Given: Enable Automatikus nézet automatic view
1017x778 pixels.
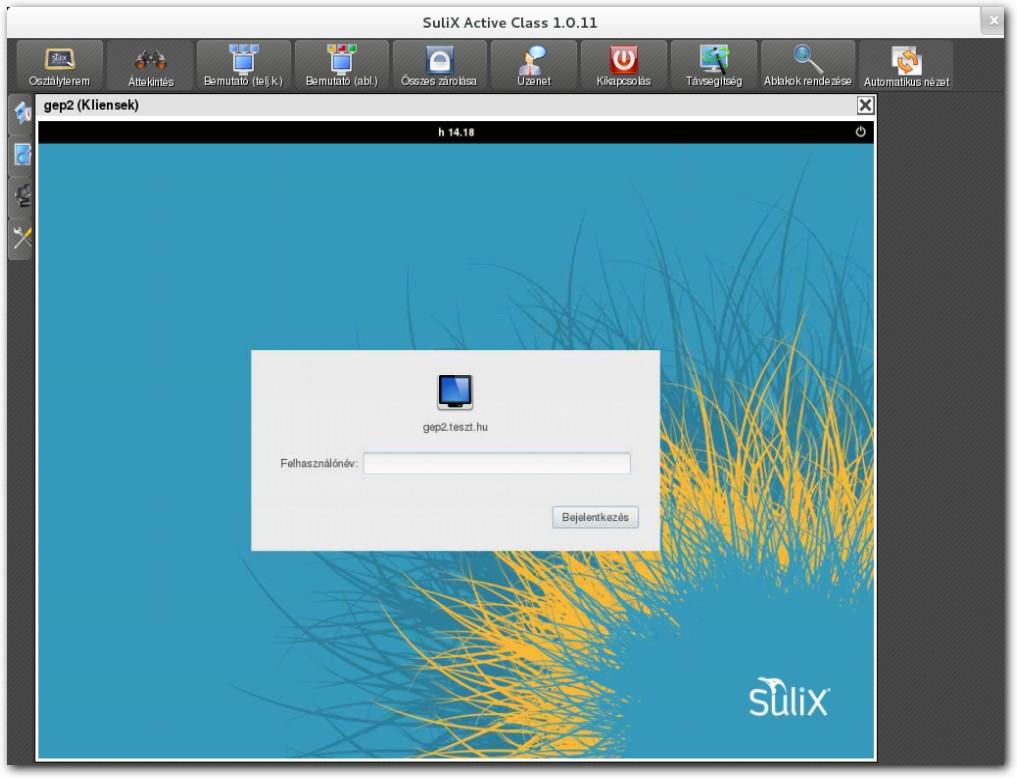Looking at the screenshot, I should (906, 65).
